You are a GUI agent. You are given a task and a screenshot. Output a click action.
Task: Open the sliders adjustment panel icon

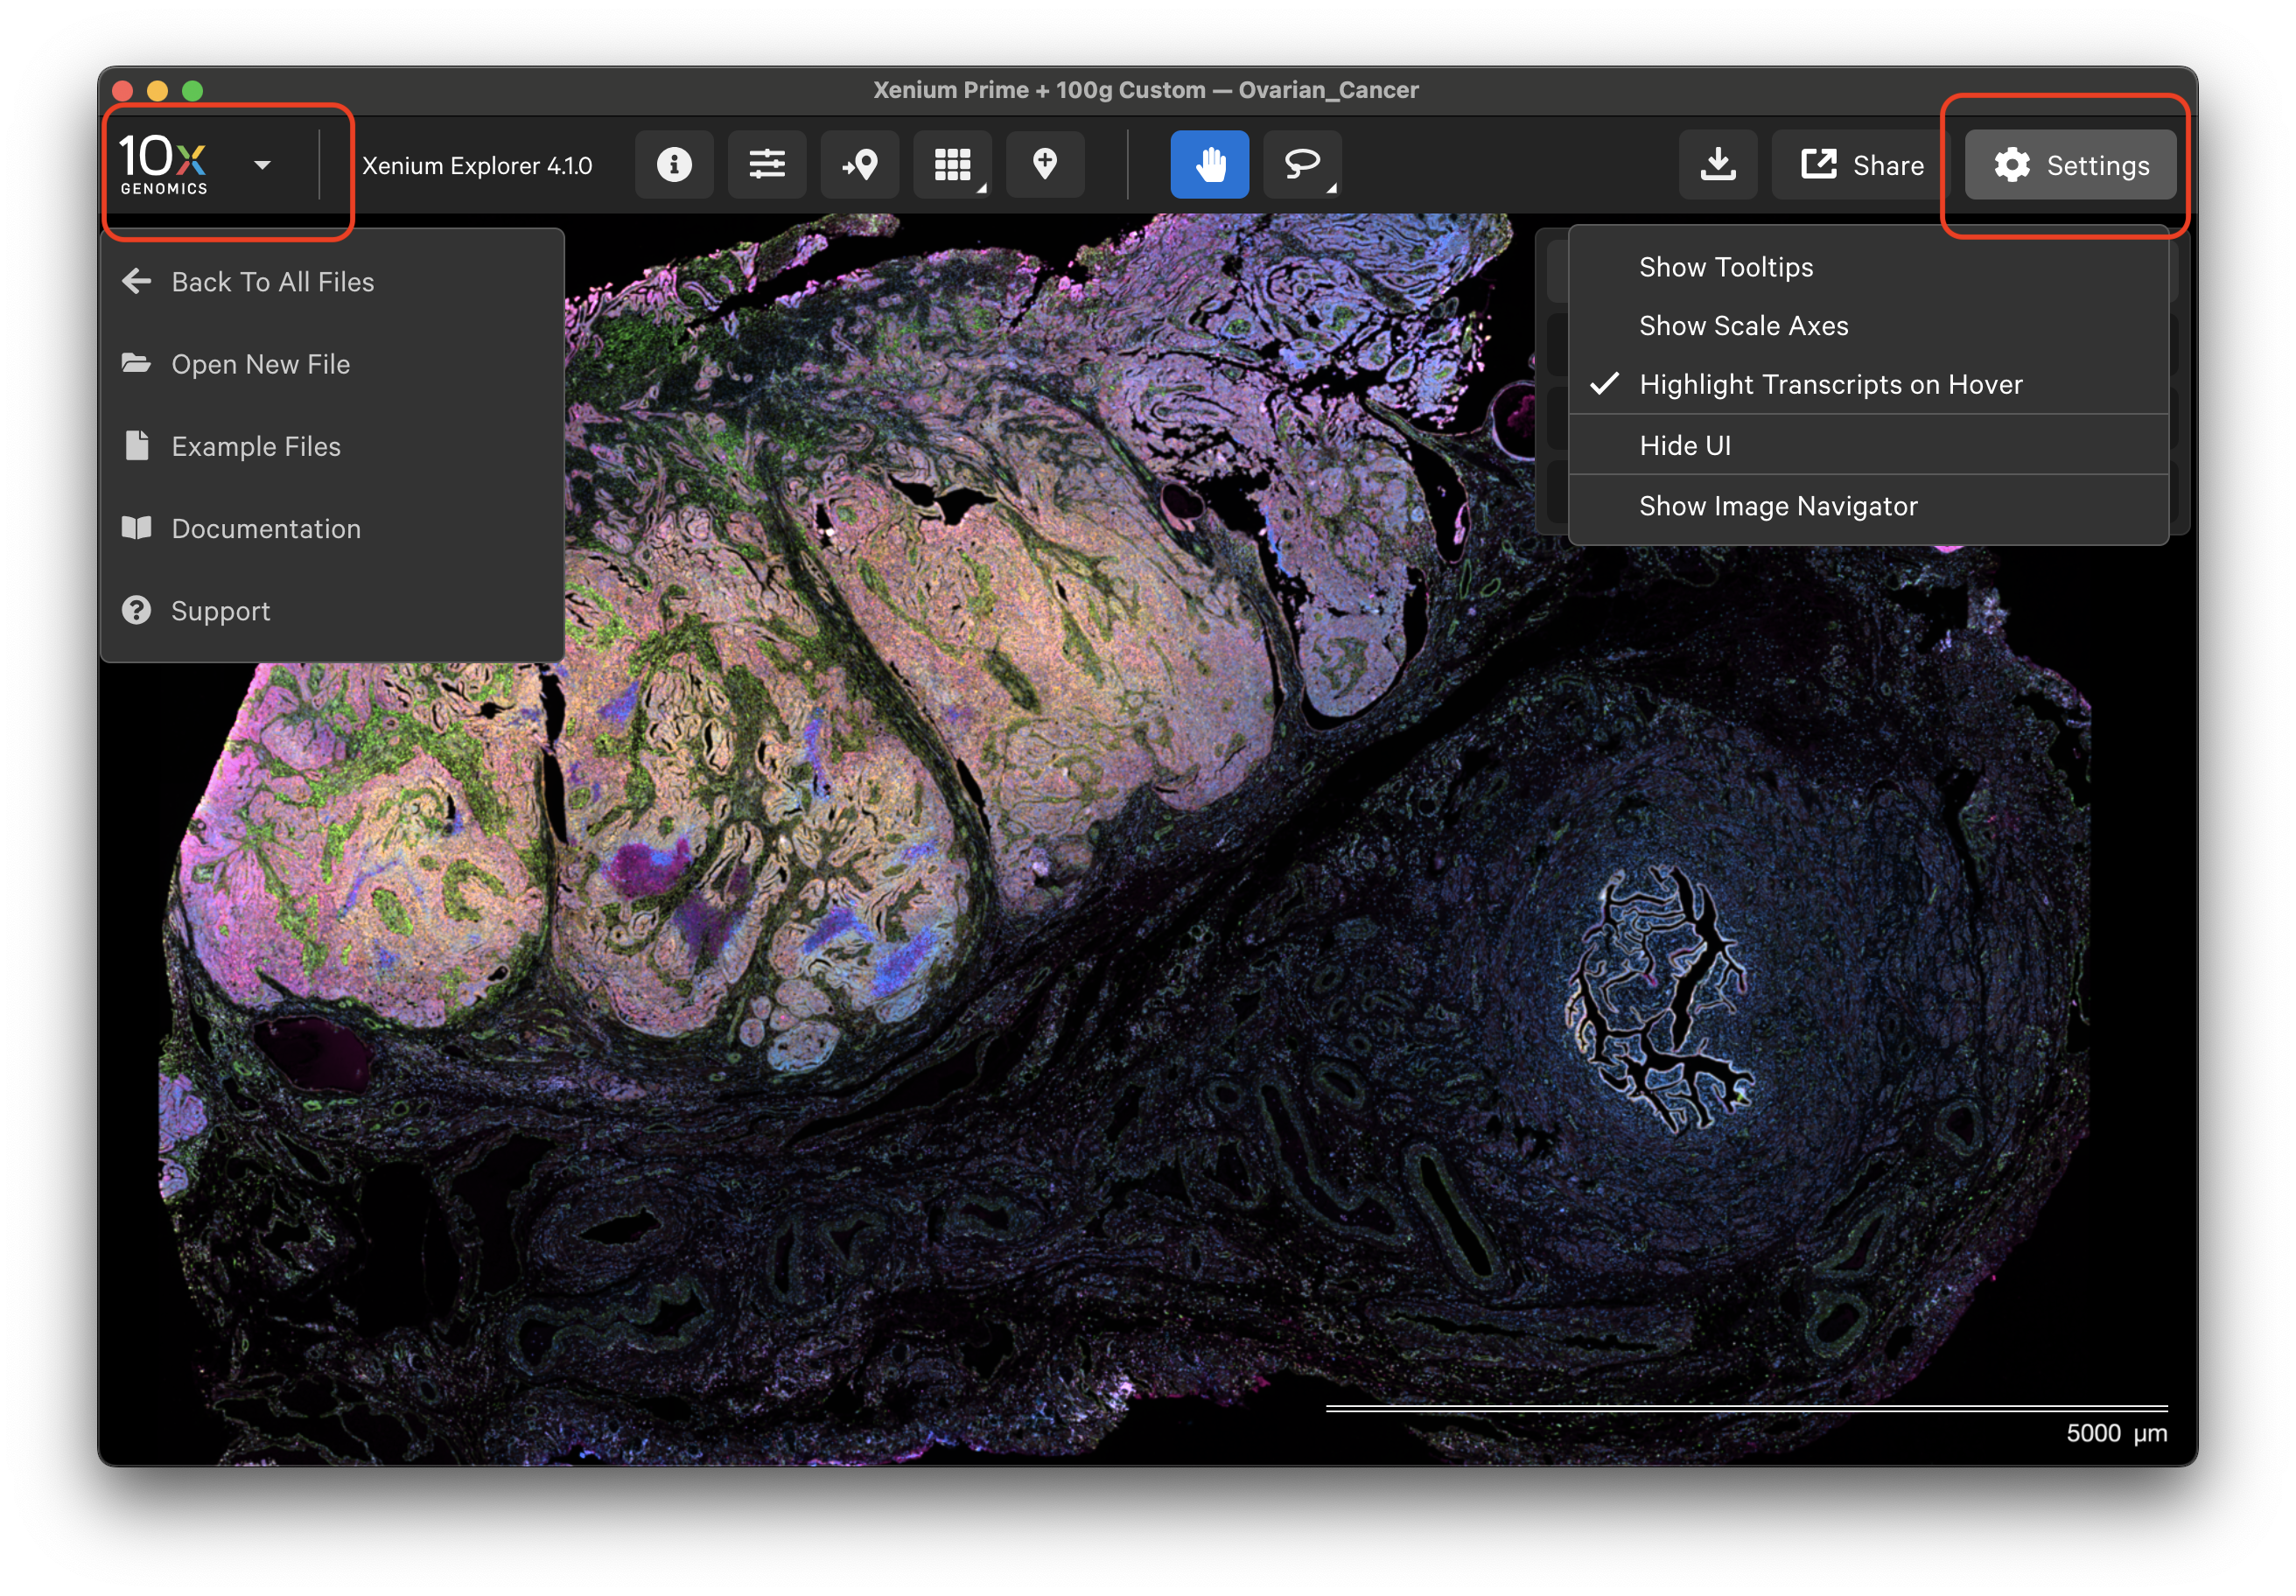click(x=767, y=164)
